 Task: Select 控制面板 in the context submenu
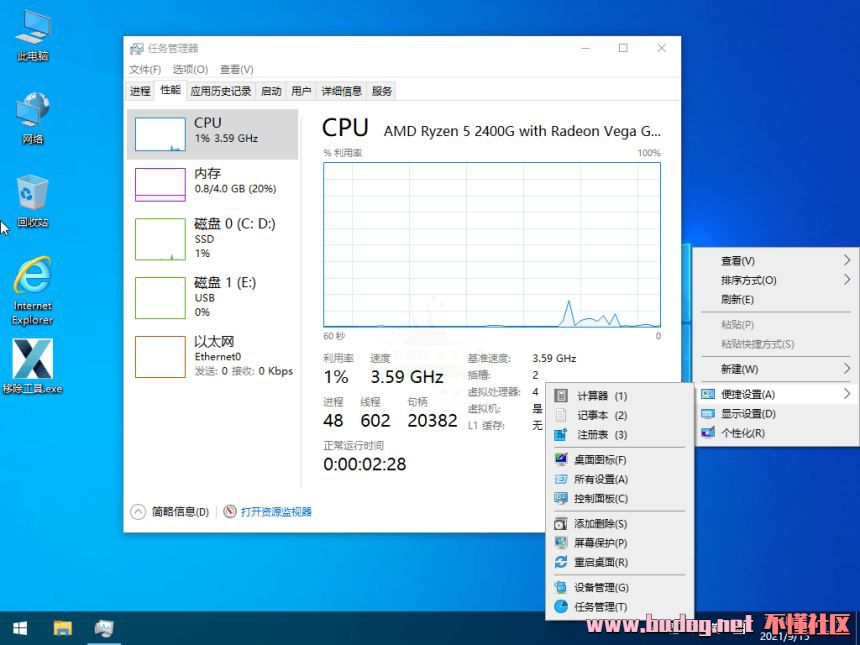600,498
